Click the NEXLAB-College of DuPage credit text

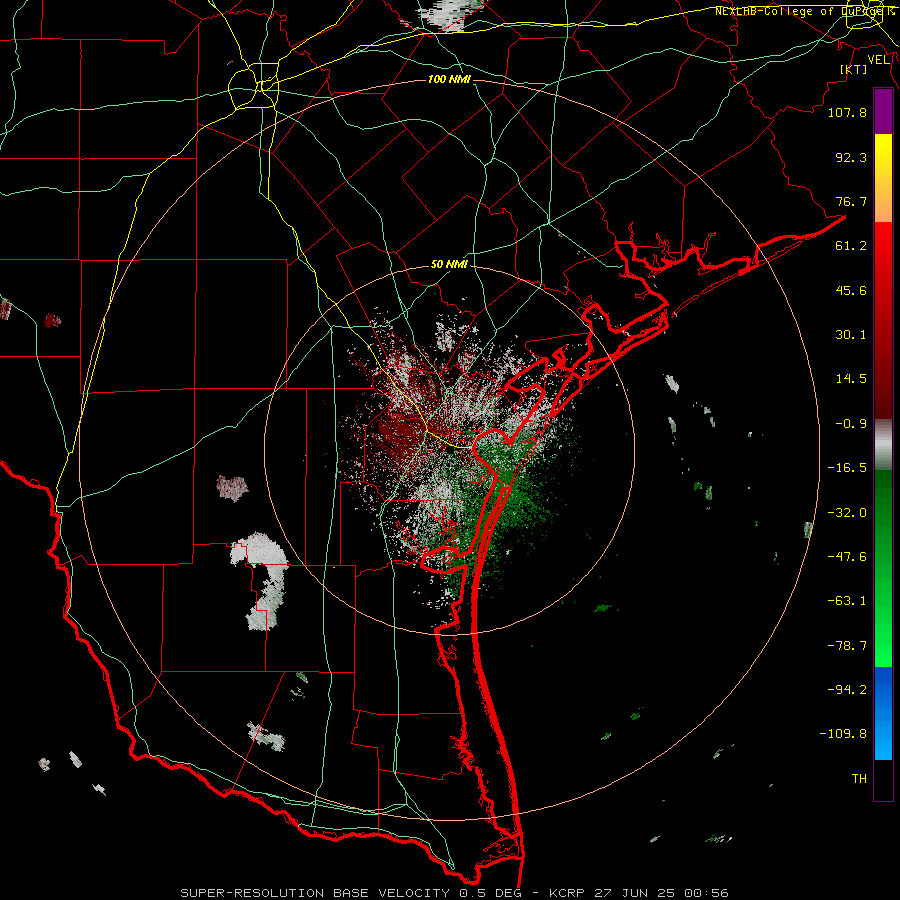(x=804, y=11)
